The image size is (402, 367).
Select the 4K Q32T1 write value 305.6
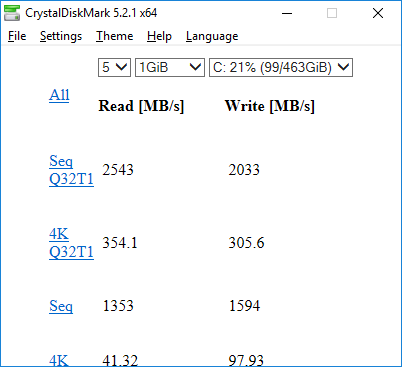[246, 243]
